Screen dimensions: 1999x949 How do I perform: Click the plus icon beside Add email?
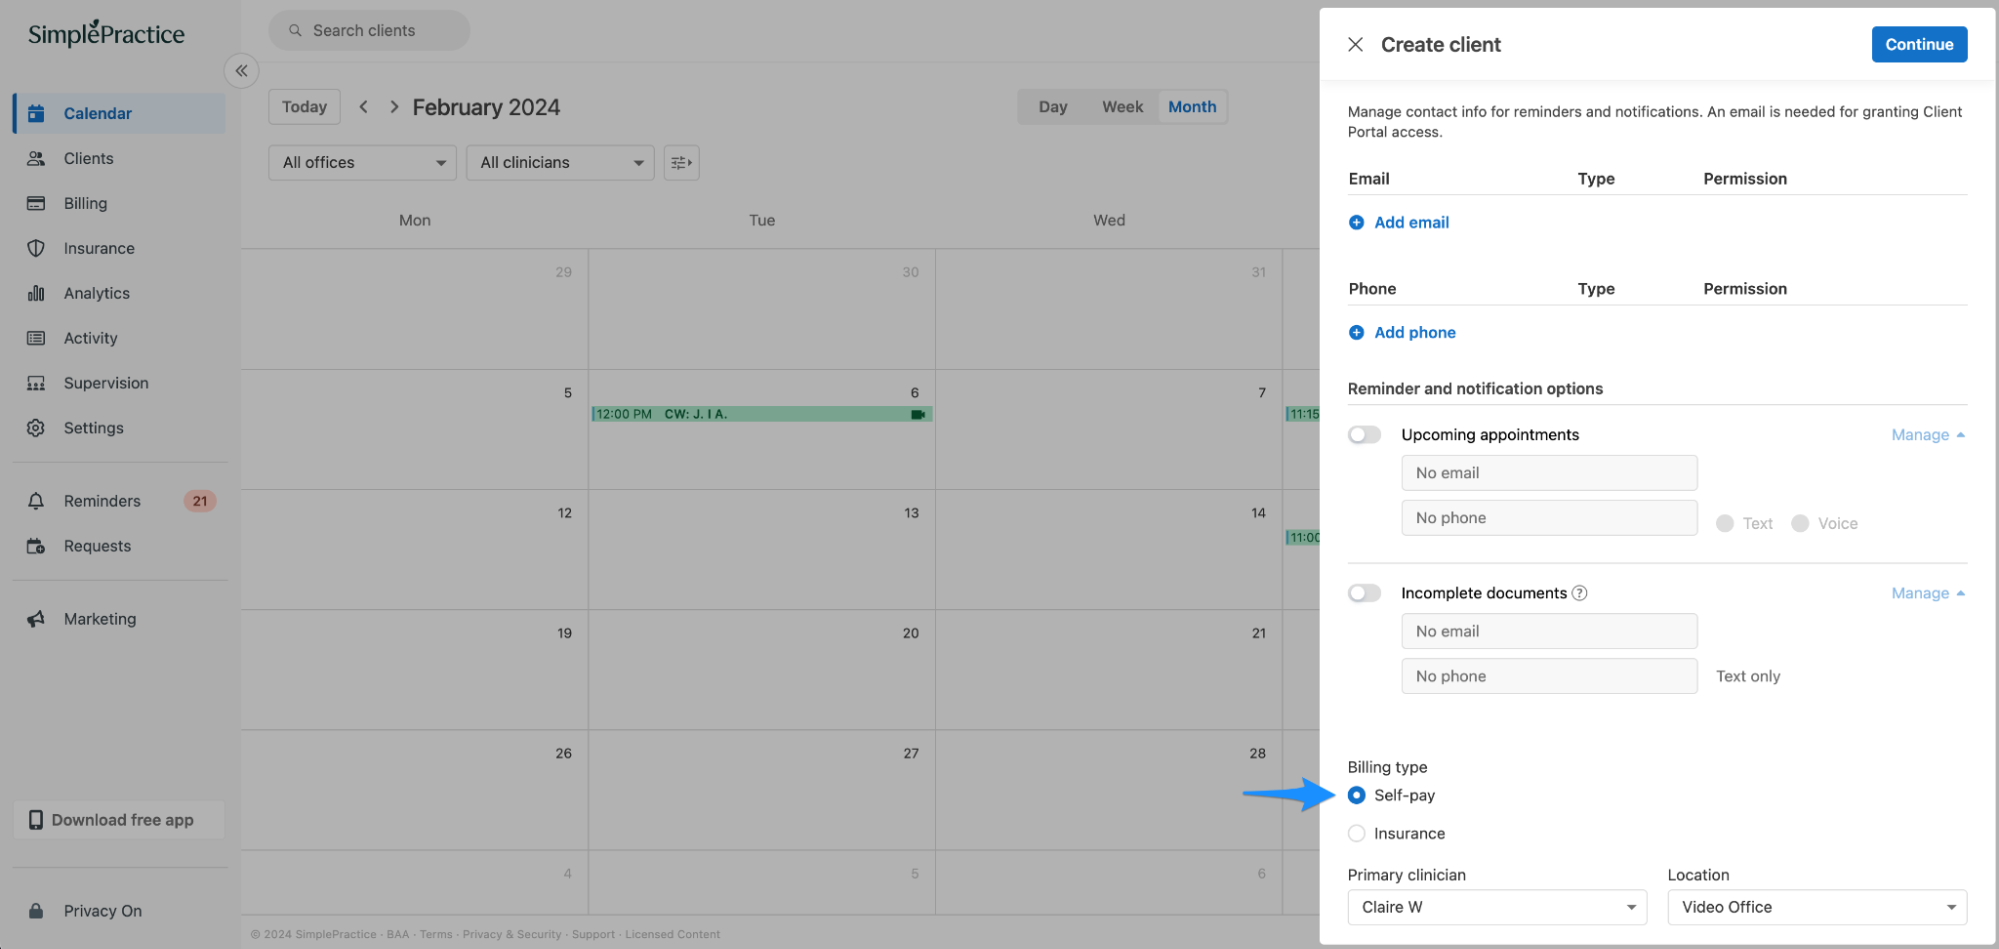[1356, 222]
